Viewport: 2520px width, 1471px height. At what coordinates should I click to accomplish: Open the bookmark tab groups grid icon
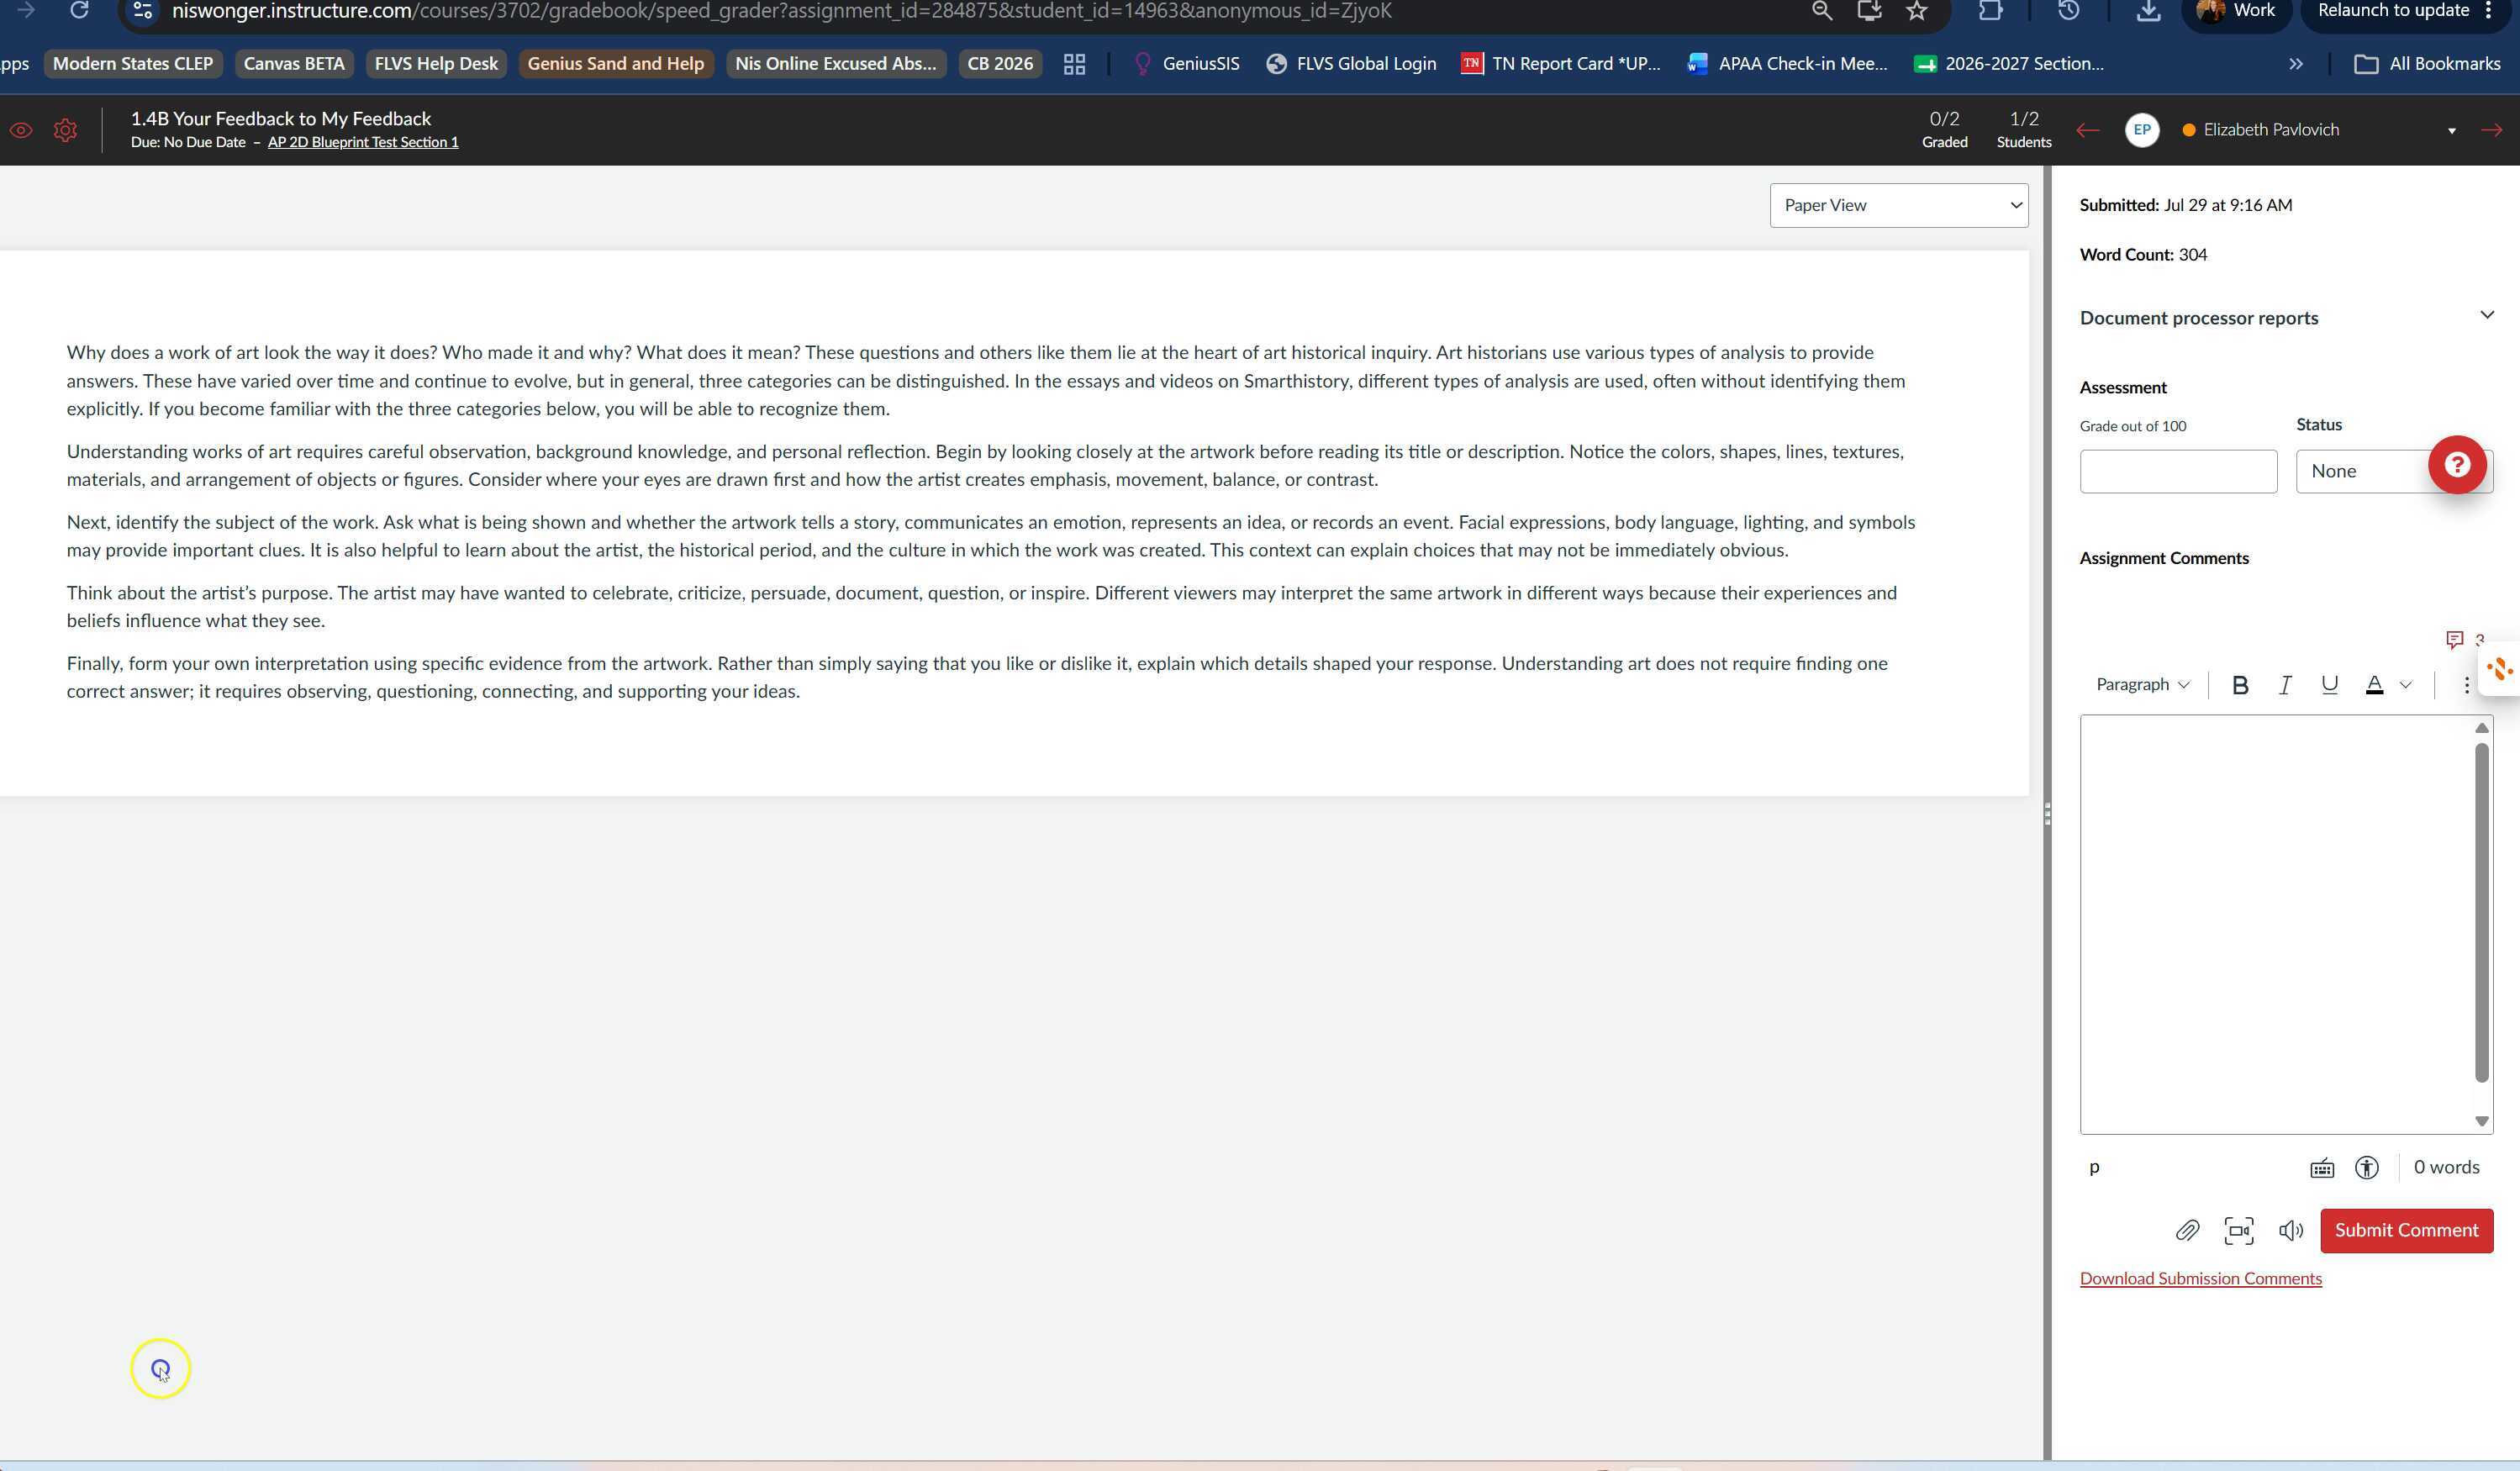tap(1074, 64)
